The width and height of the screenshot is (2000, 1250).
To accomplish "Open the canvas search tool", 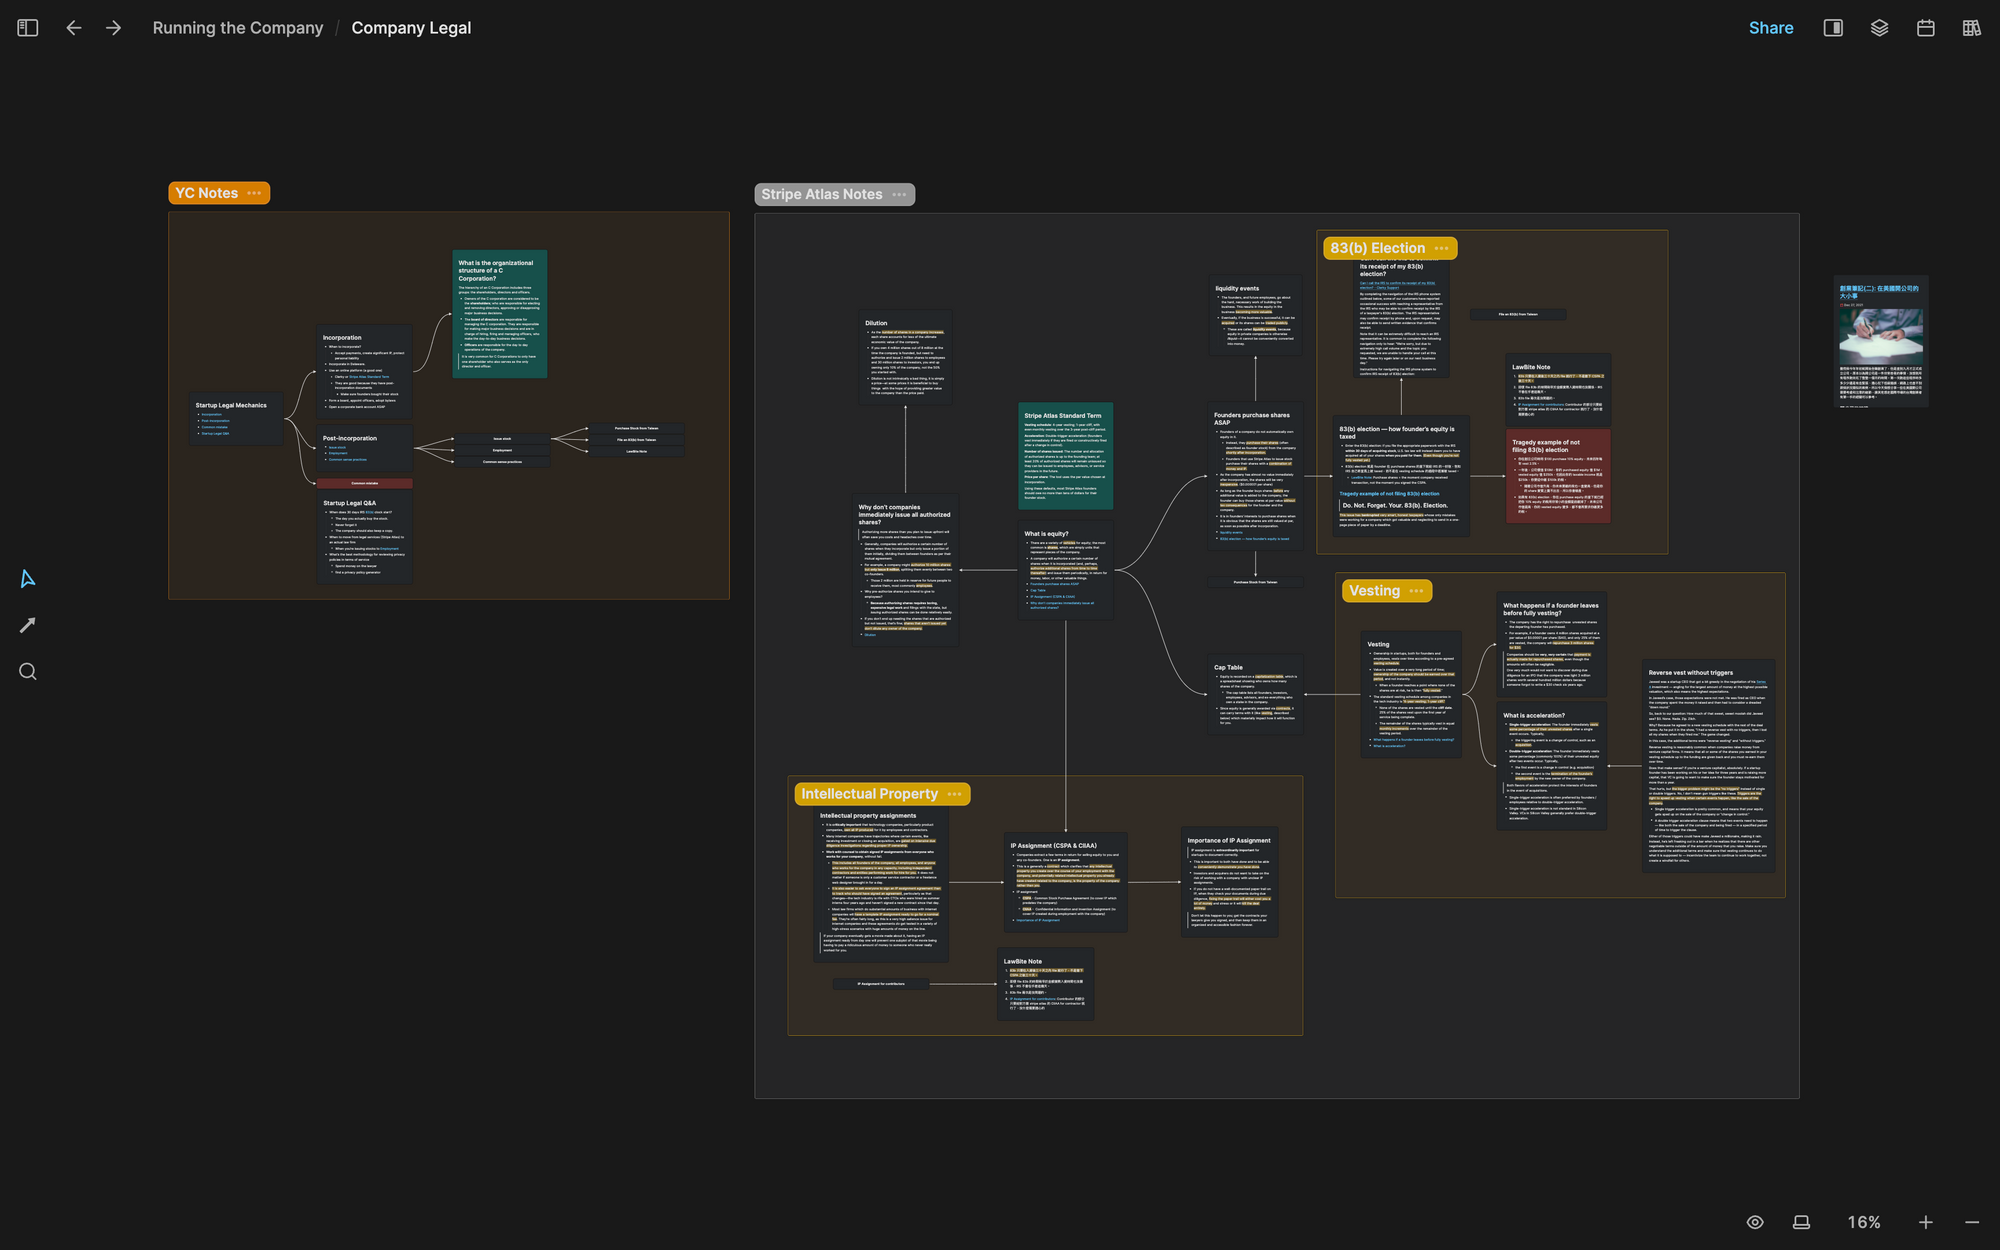I will [28, 672].
